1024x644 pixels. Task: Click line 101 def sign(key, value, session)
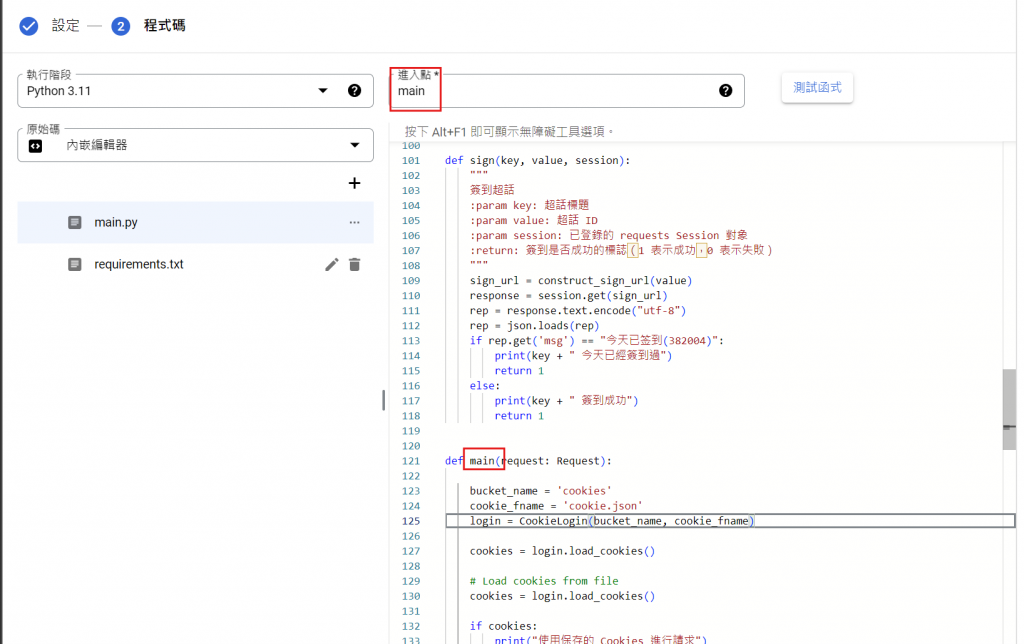537,161
